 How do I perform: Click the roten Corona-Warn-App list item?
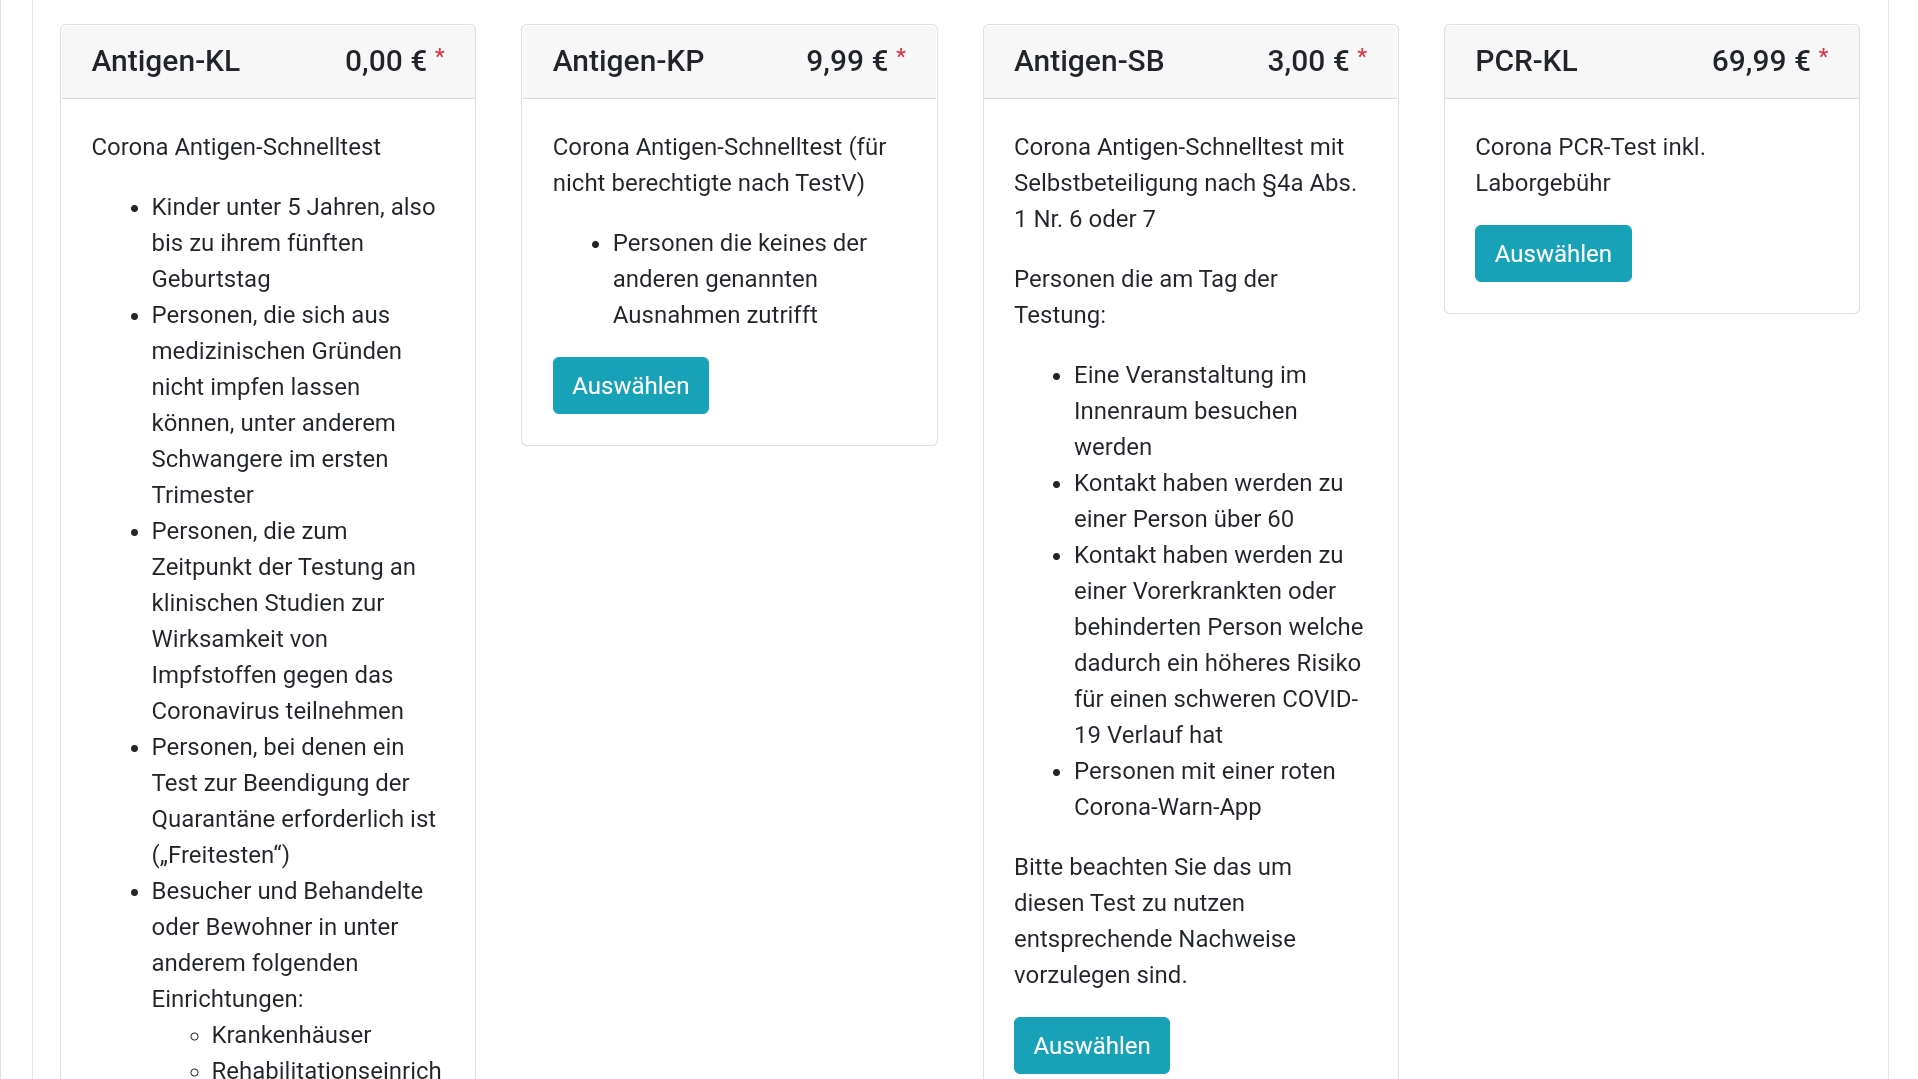pyautogui.click(x=1204, y=789)
